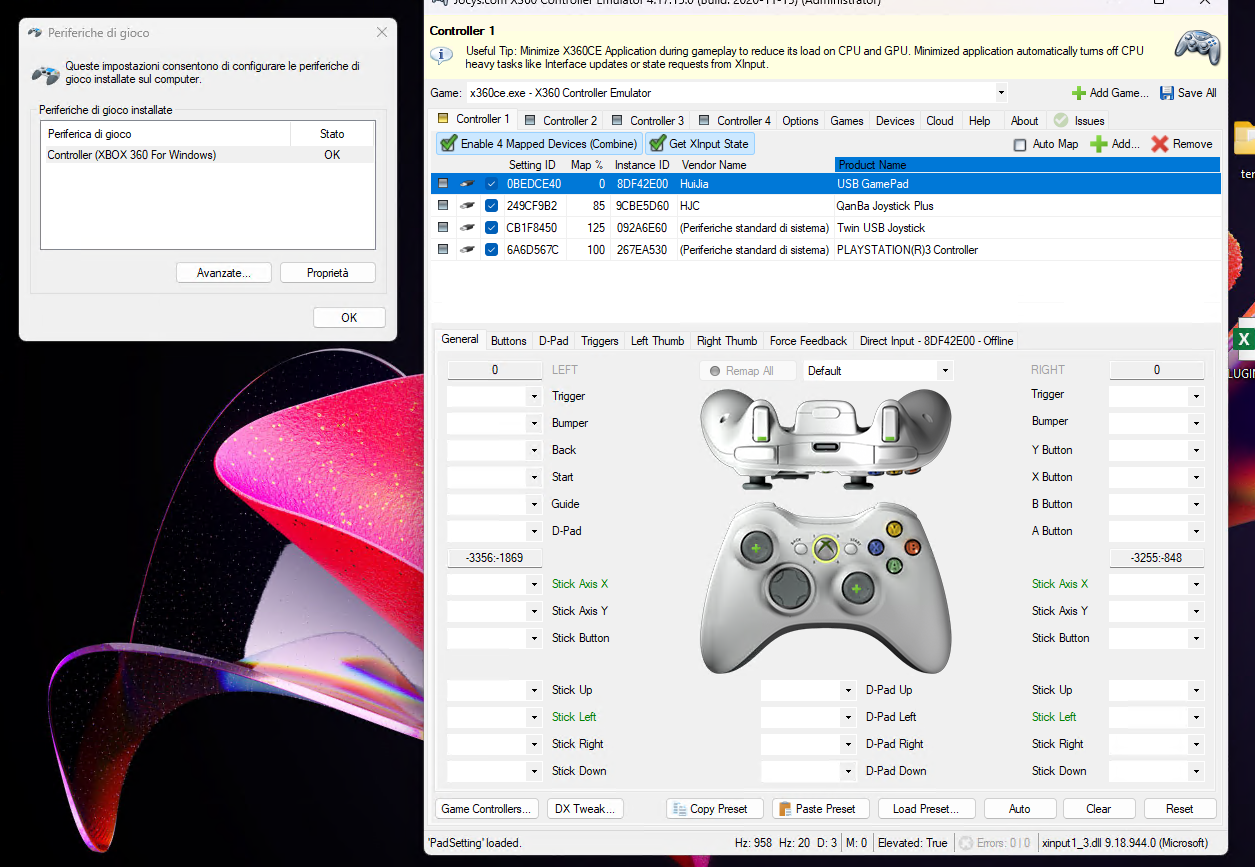This screenshot has height=867, width=1255.
Task: Click the green Add plus icon near Remove
Action: (1098, 144)
